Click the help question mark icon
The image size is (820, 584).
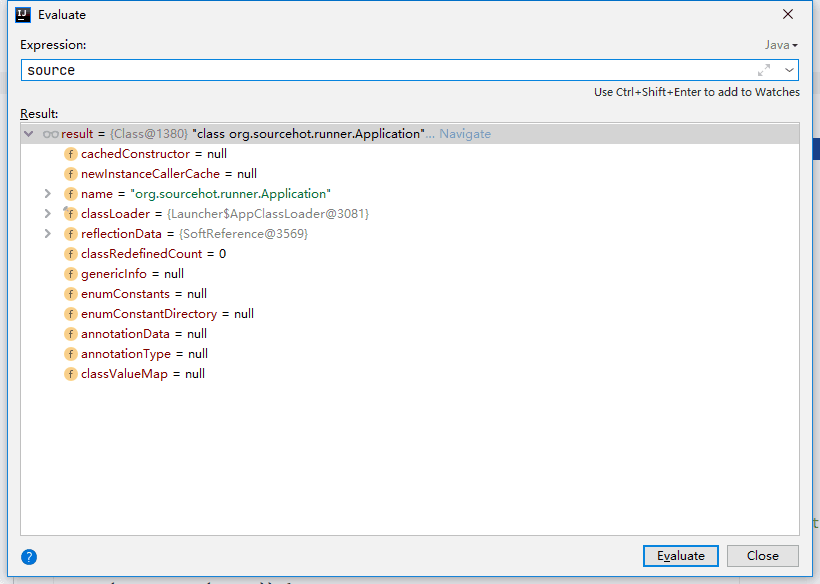[x=29, y=557]
